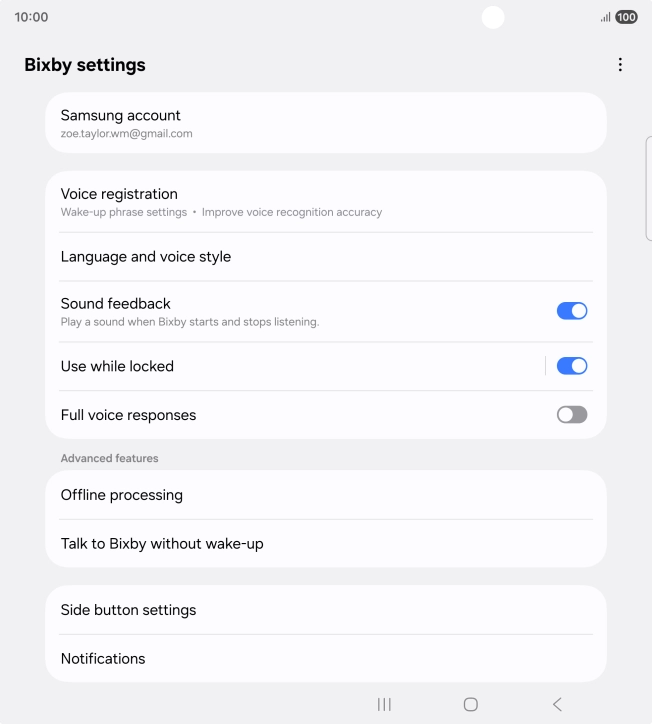The height and width of the screenshot is (724, 652).
Task: Open Side button settings
Action: (x=326, y=610)
